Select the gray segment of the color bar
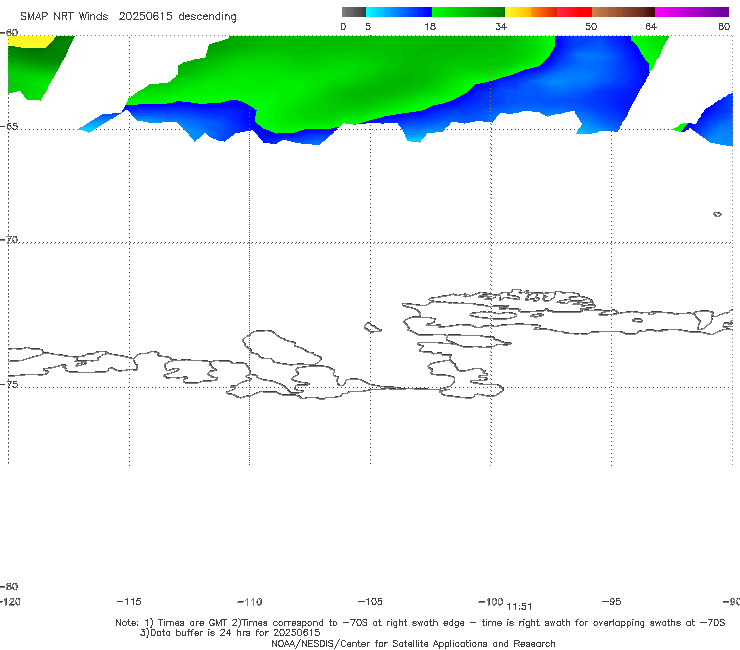The height and width of the screenshot is (650, 740). pos(353,12)
